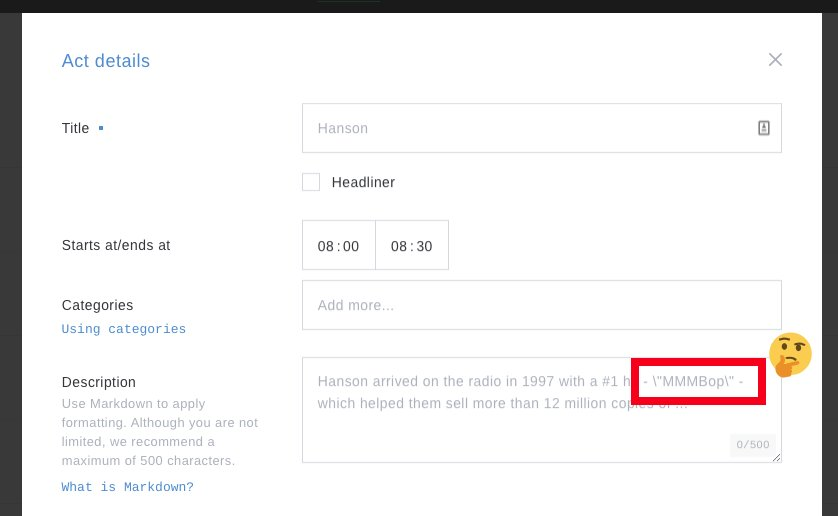Open the What is Markdown? link
The height and width of the screenshot is (516, 838).
pos(127,487)
